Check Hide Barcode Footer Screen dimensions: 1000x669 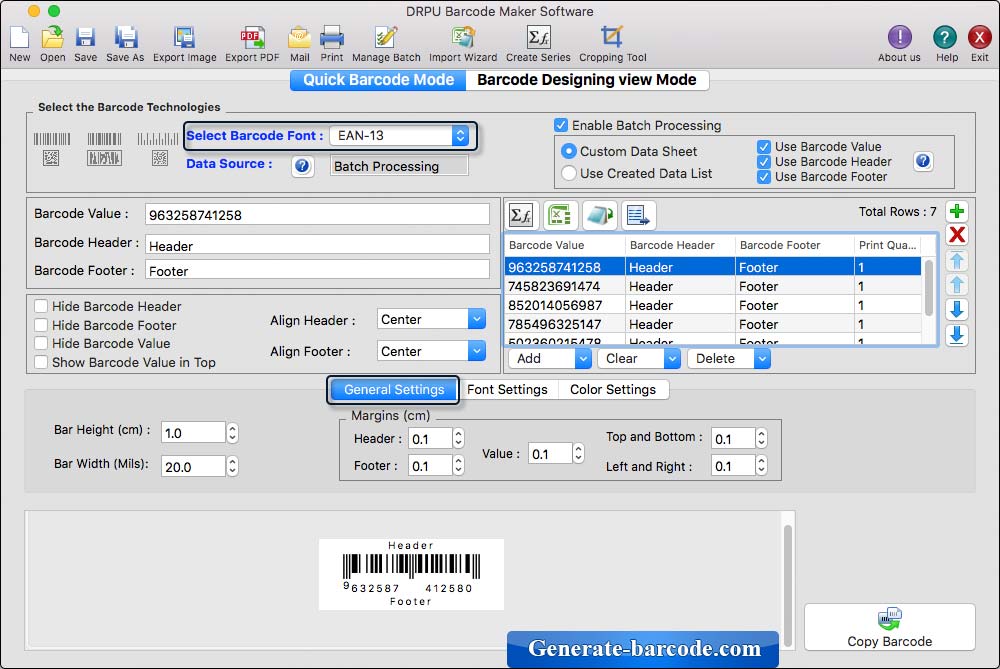(41, 325)
